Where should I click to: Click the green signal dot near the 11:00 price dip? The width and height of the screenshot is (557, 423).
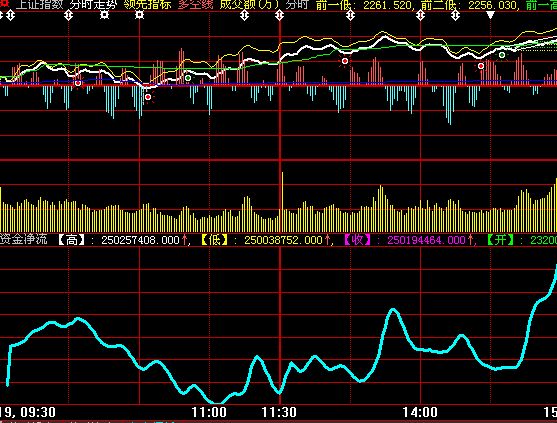click(x=188, y=78)
